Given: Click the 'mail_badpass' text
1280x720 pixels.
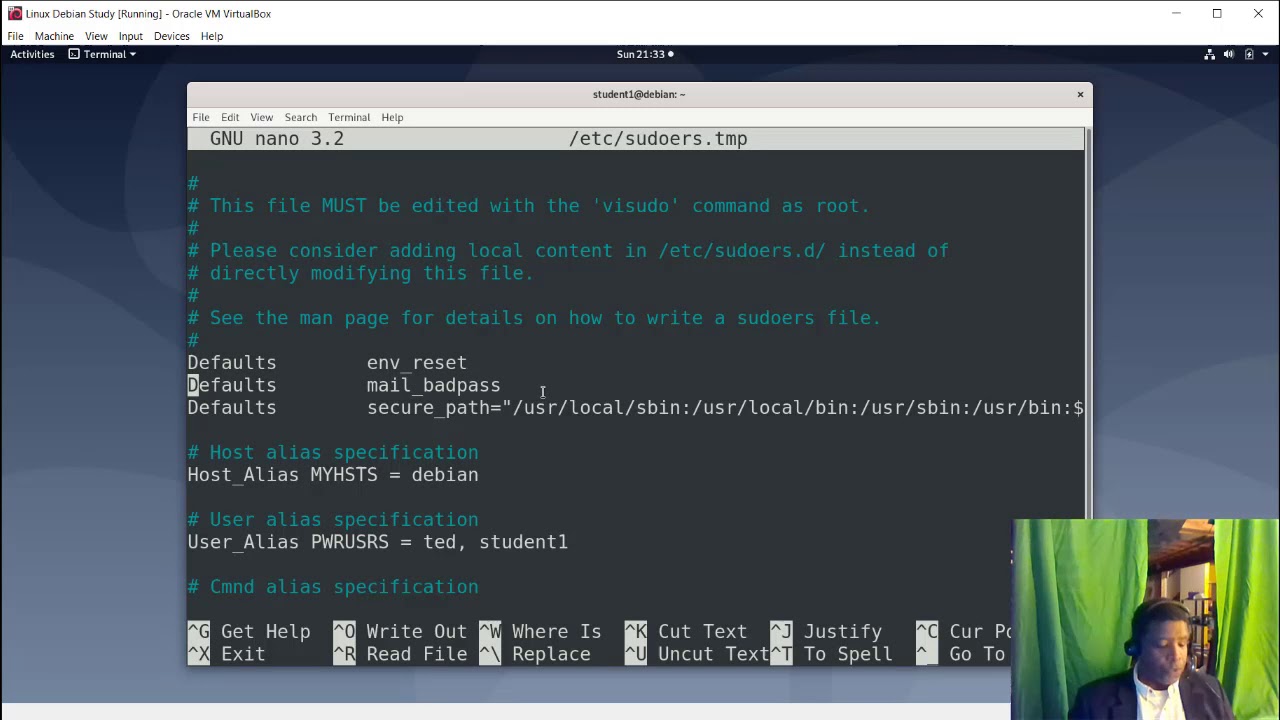Looking at the screenshot, I should [433, 385].
